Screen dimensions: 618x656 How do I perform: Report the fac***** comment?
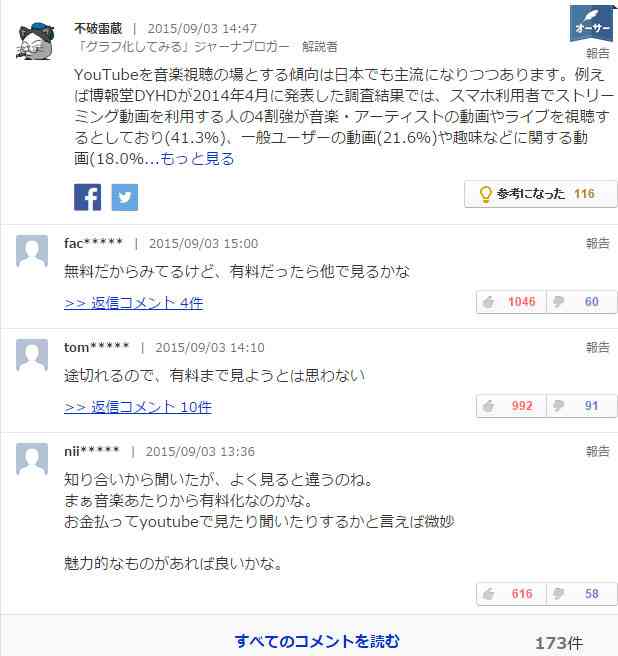(x=597, y=243)
